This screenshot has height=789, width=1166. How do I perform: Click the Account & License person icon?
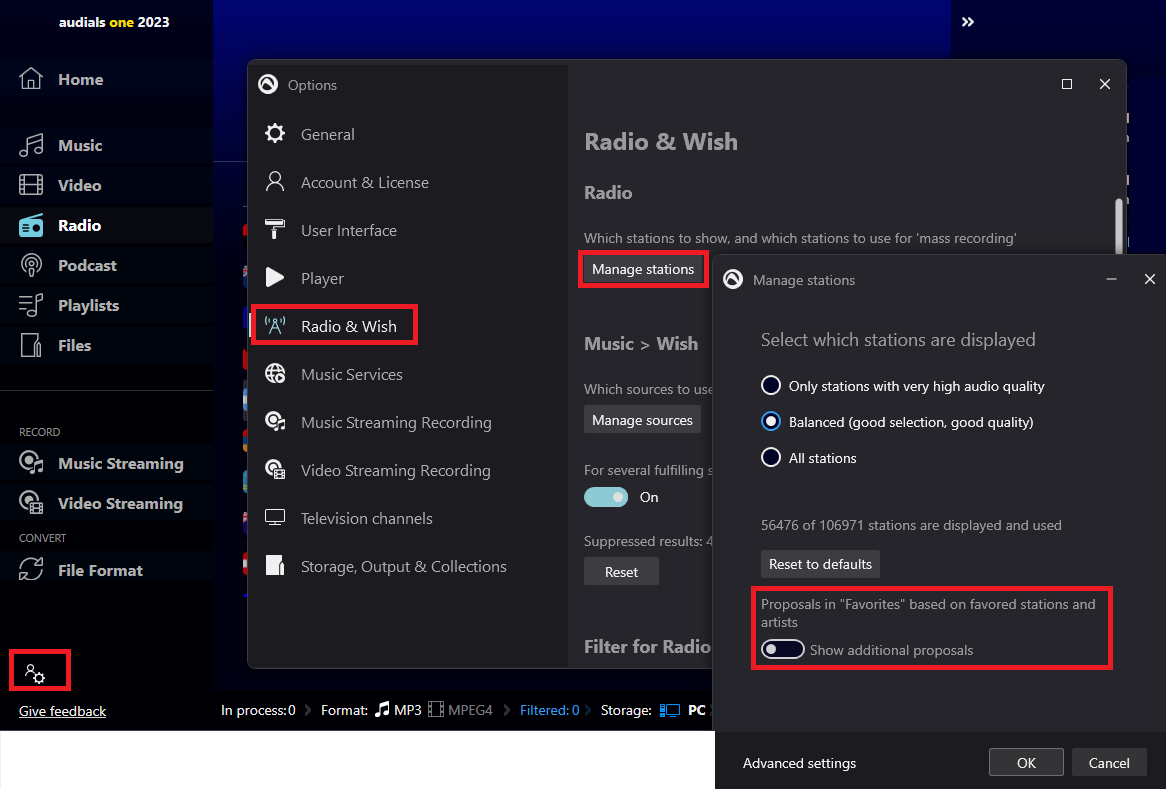point(275,181)
